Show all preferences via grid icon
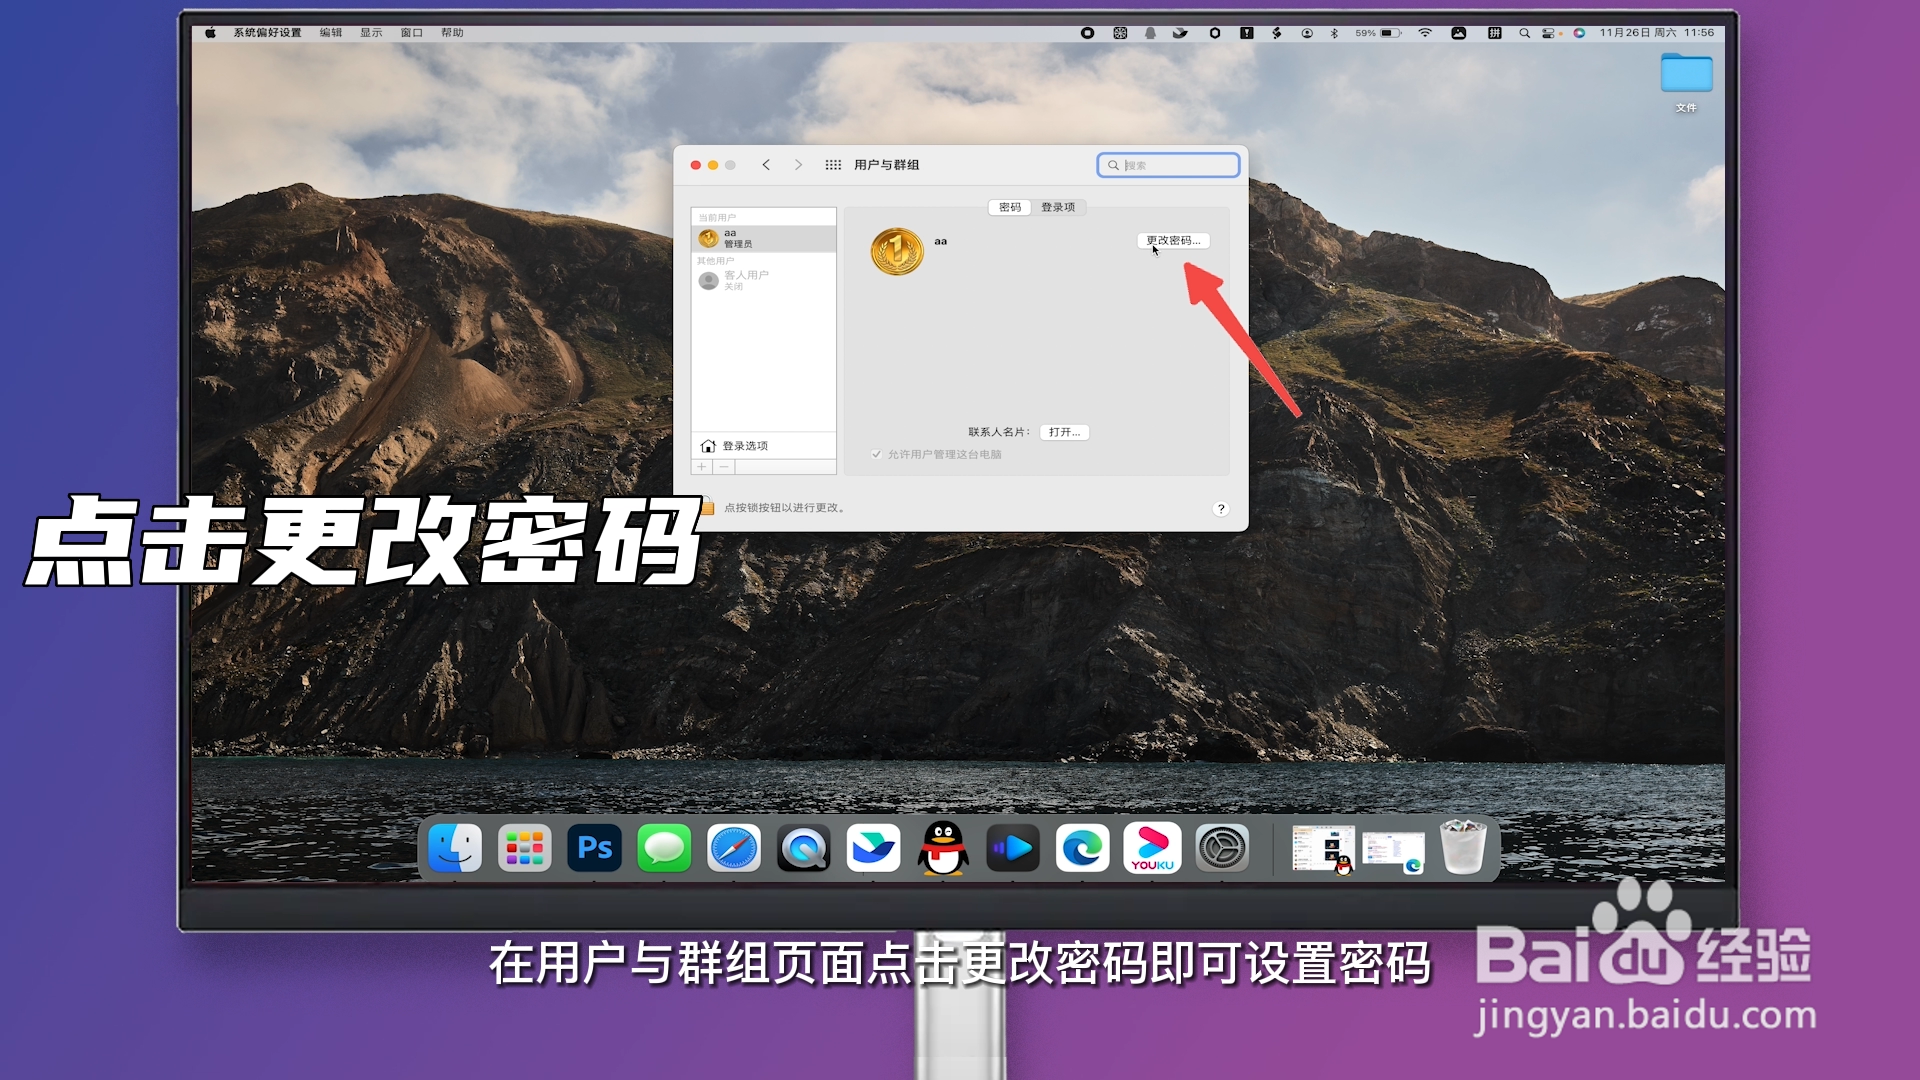 pyautogui.click(x=833, y=165)
